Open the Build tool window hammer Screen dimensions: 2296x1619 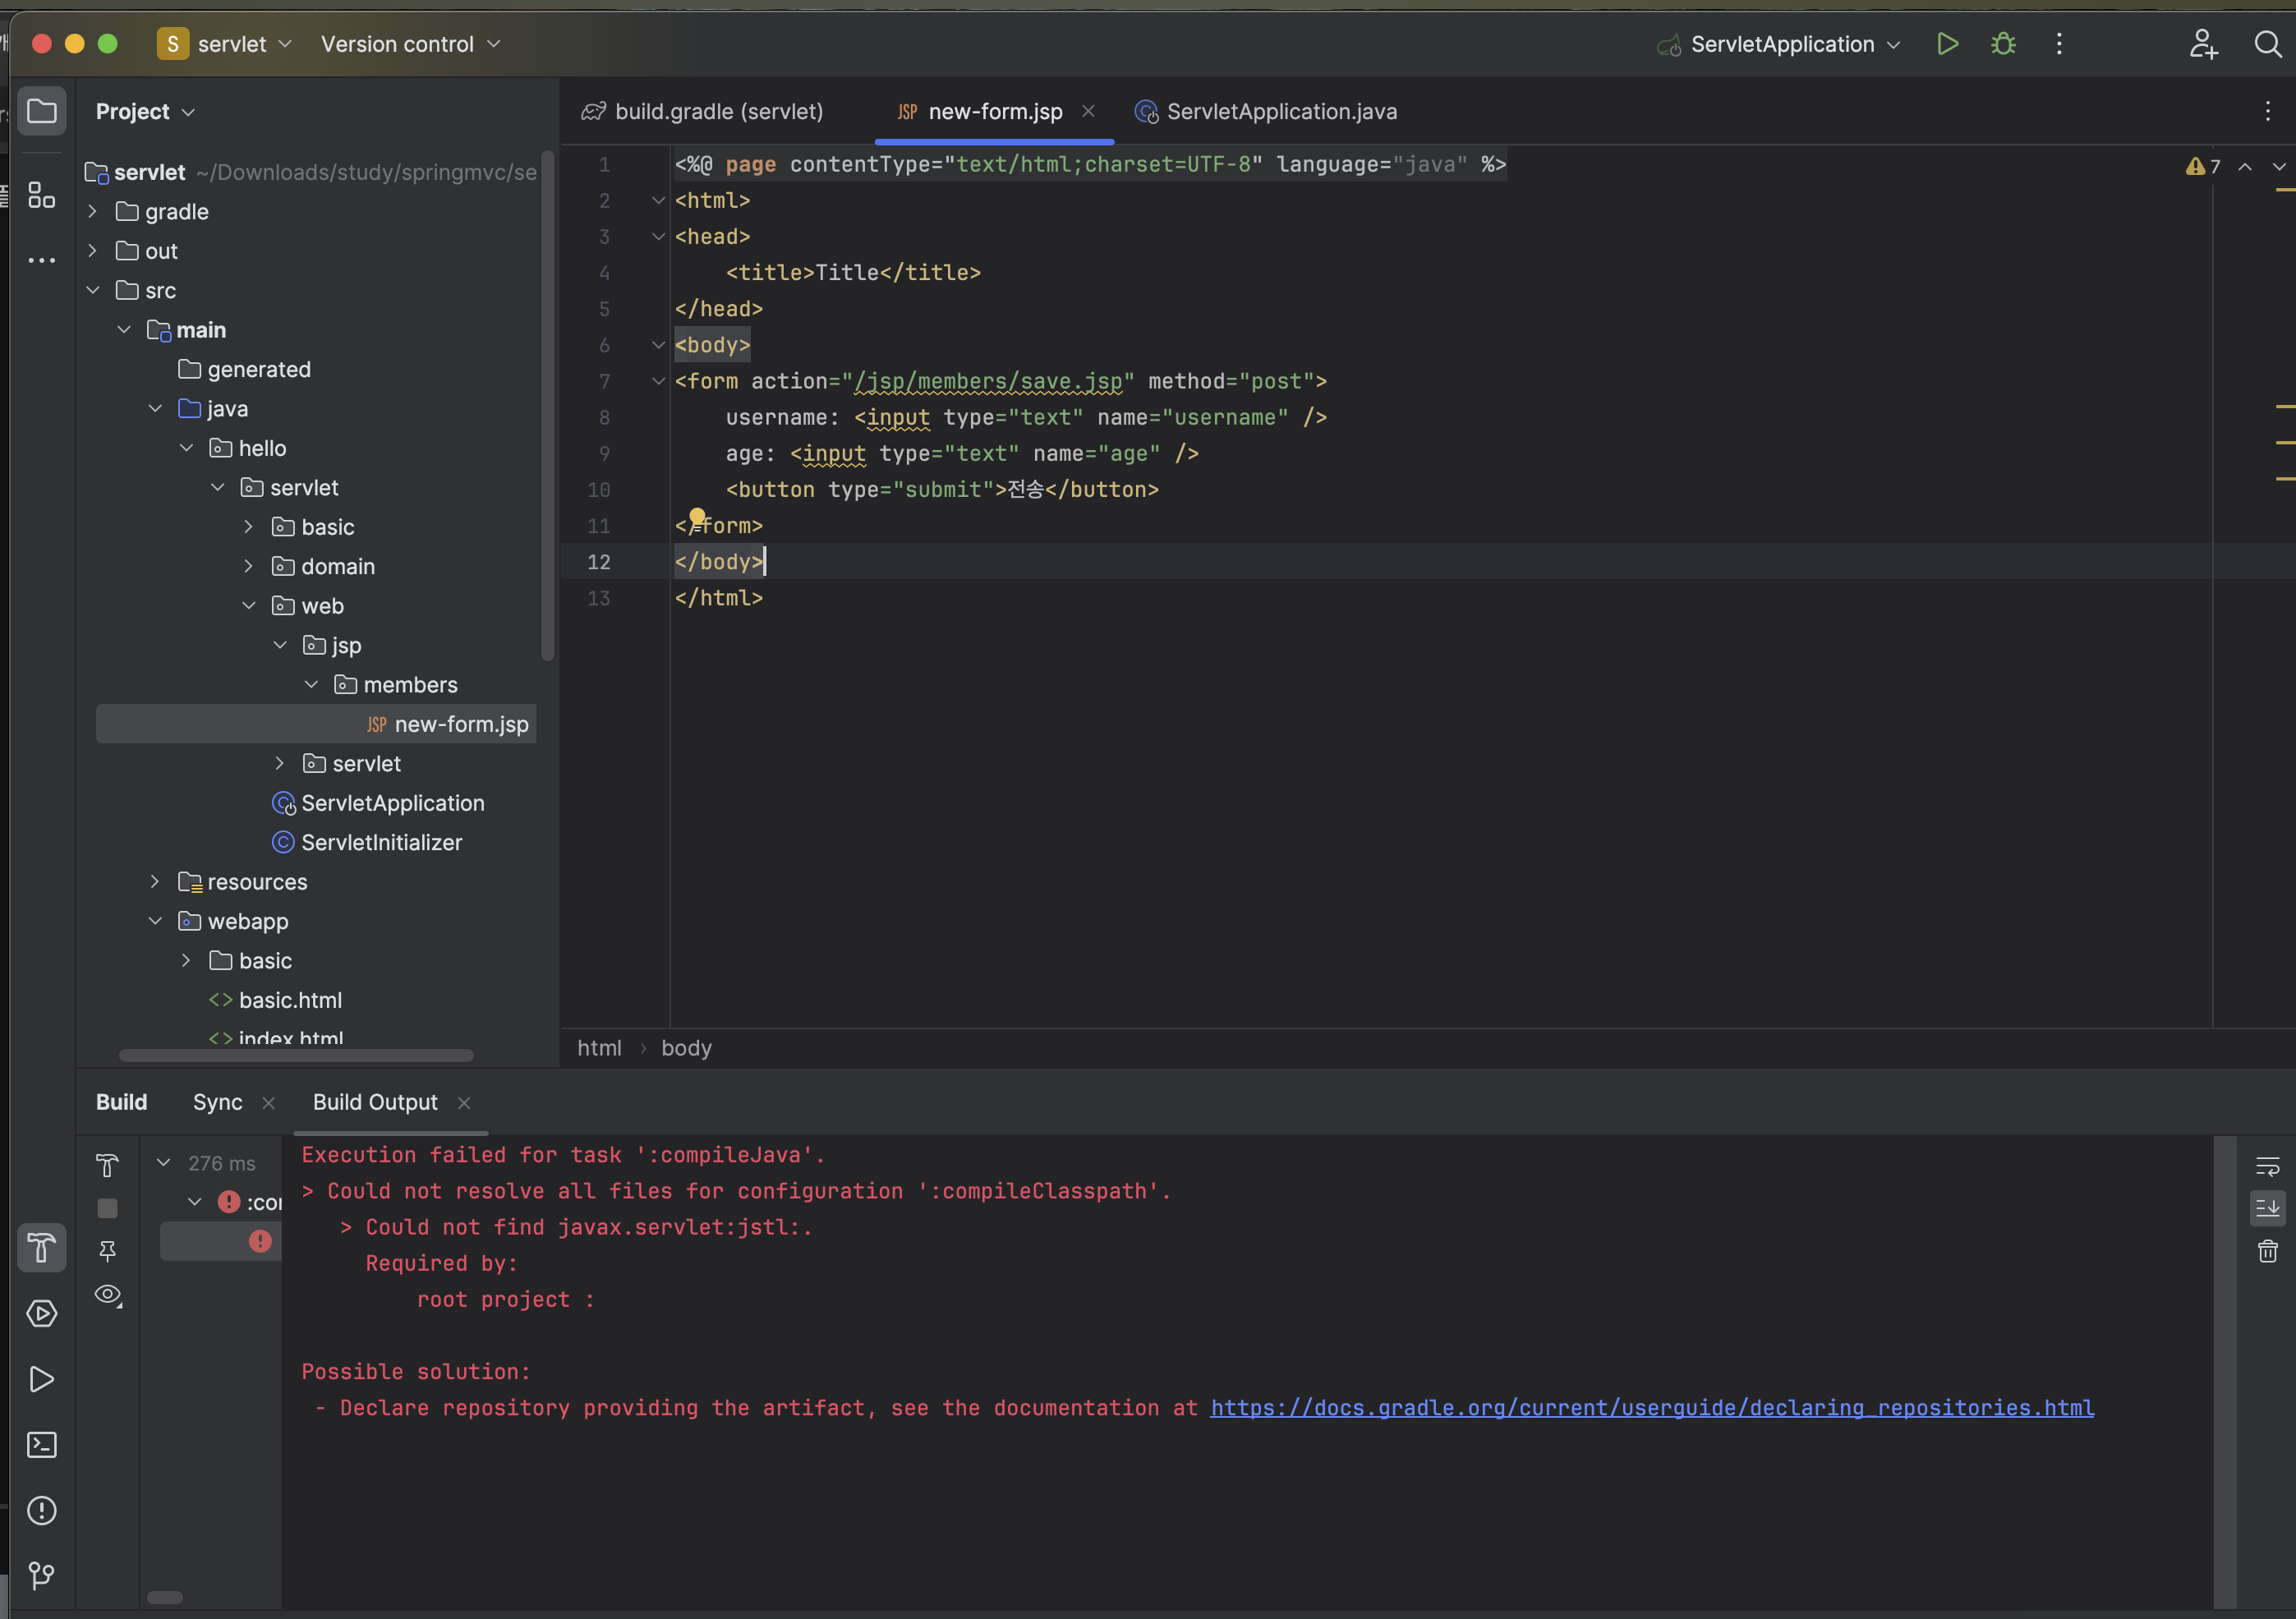coord(41,1247)
